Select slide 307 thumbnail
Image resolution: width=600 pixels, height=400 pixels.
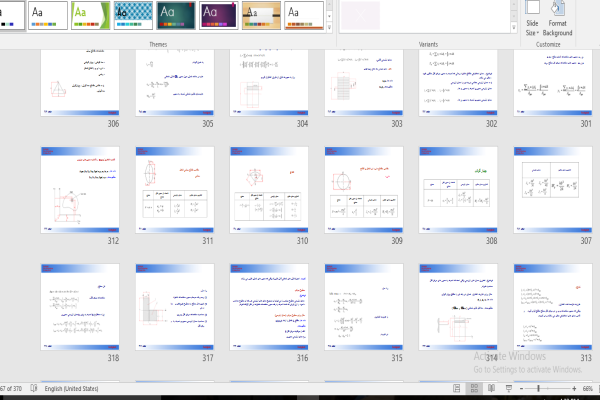[553, 190]
